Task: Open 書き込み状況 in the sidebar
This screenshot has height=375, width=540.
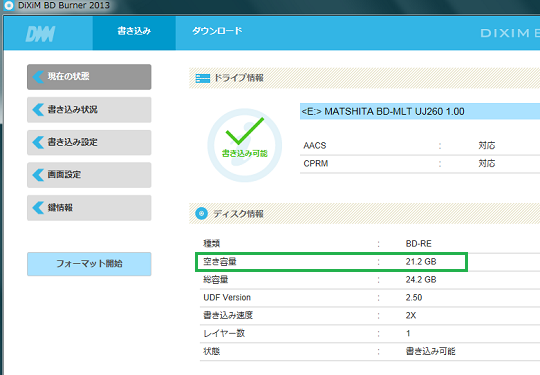Action: (89, 110)
